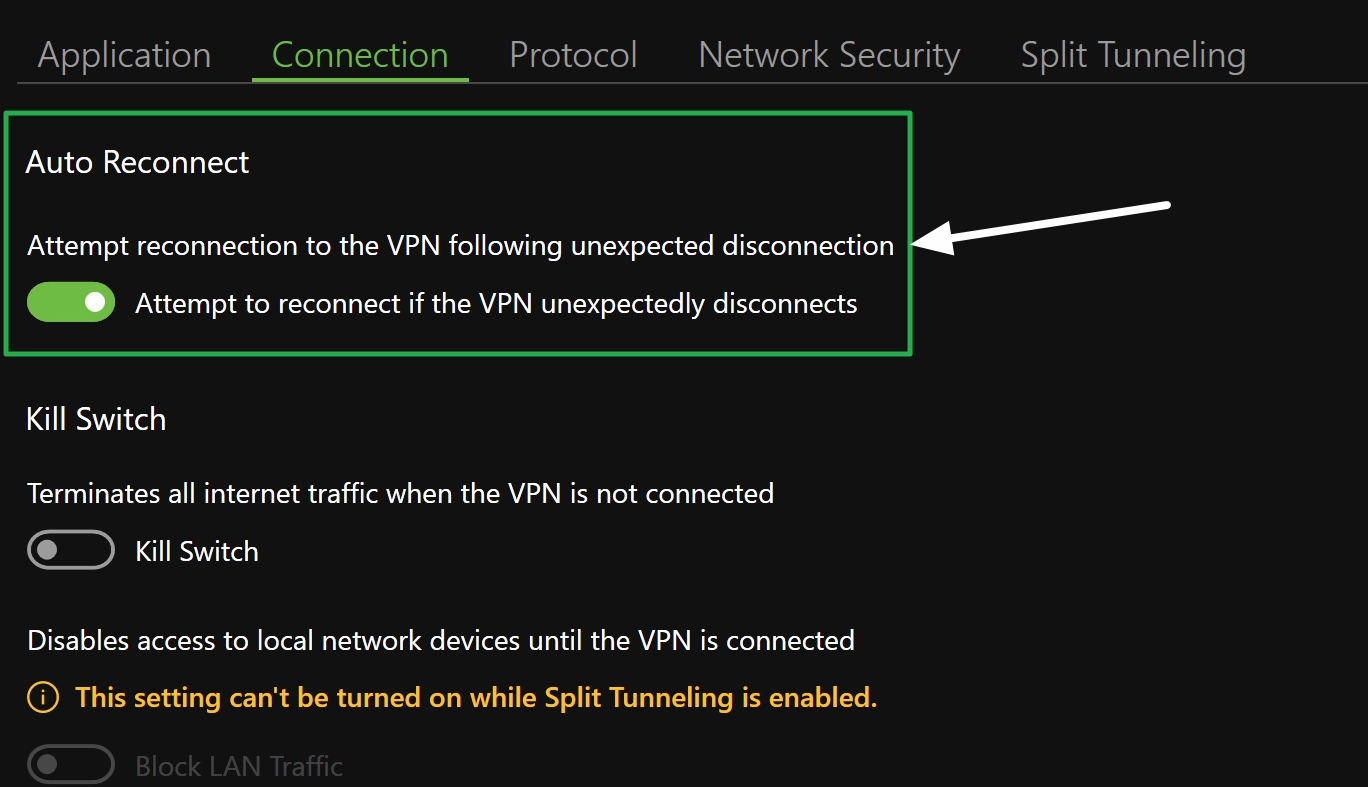The height and width of the screenshot is (787, 1368).
Task: Open the Protocol tab
Action: click(x=572, y=55)
